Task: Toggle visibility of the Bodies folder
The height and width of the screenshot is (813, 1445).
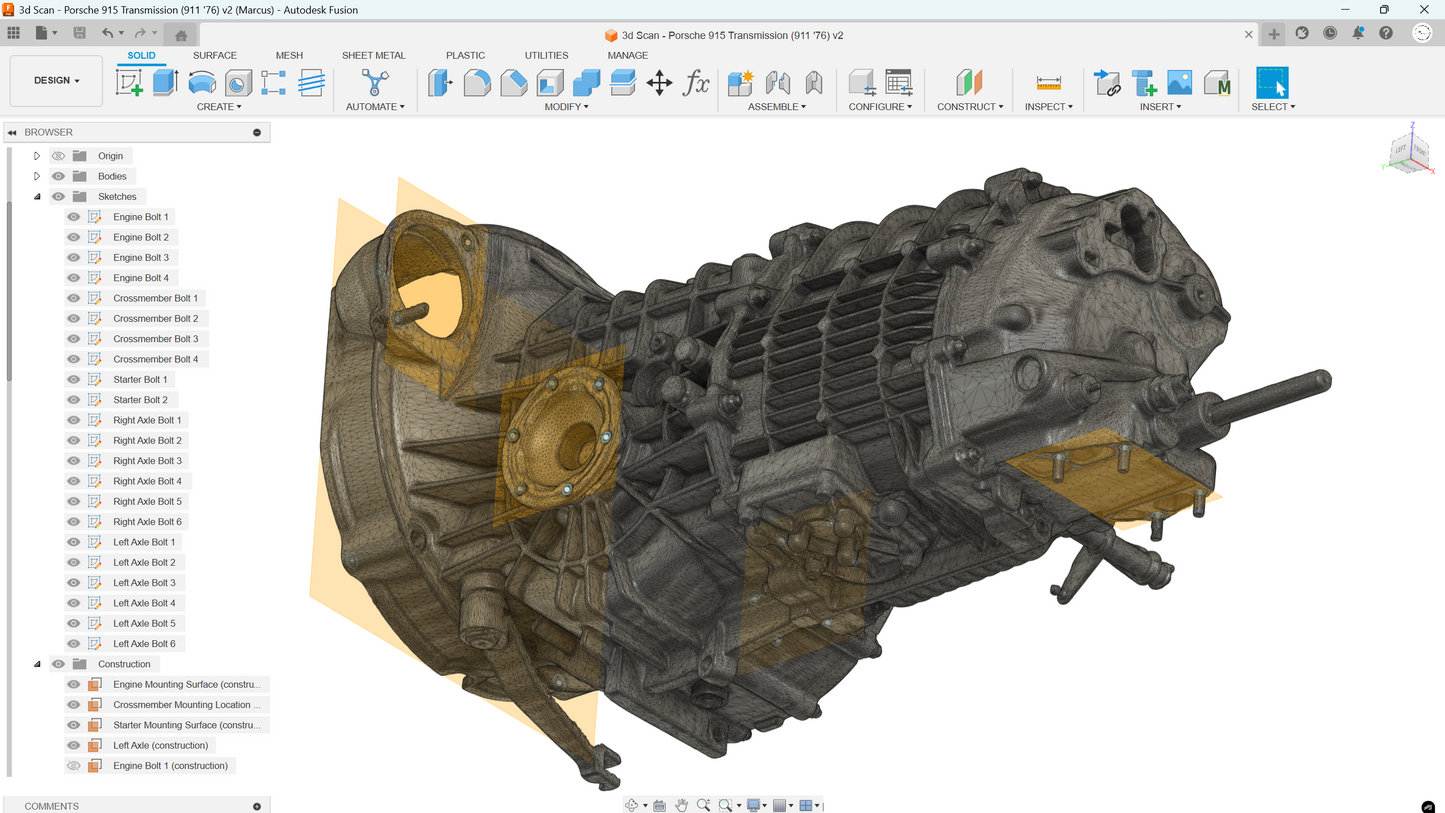Action: (x=59, y=176)
